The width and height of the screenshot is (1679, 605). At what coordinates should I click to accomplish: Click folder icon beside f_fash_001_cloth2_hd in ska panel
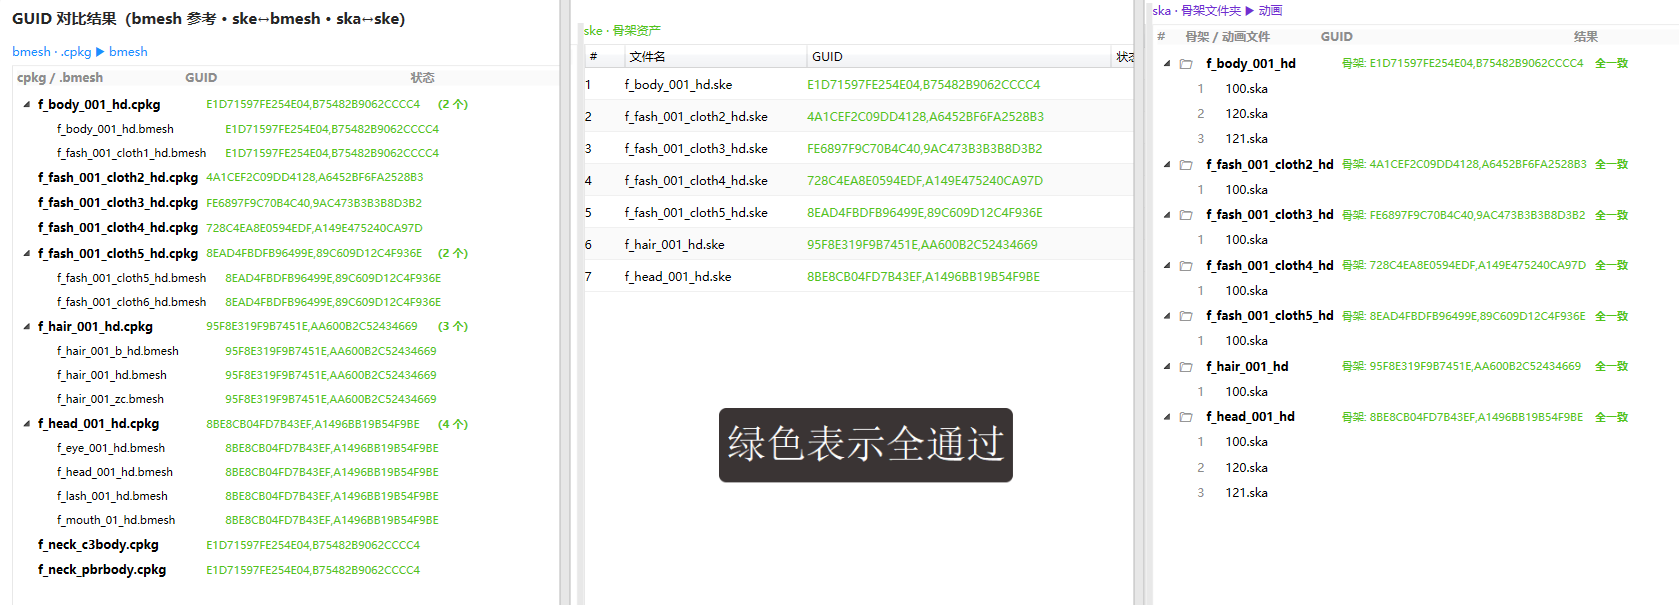coord(1186,165)
